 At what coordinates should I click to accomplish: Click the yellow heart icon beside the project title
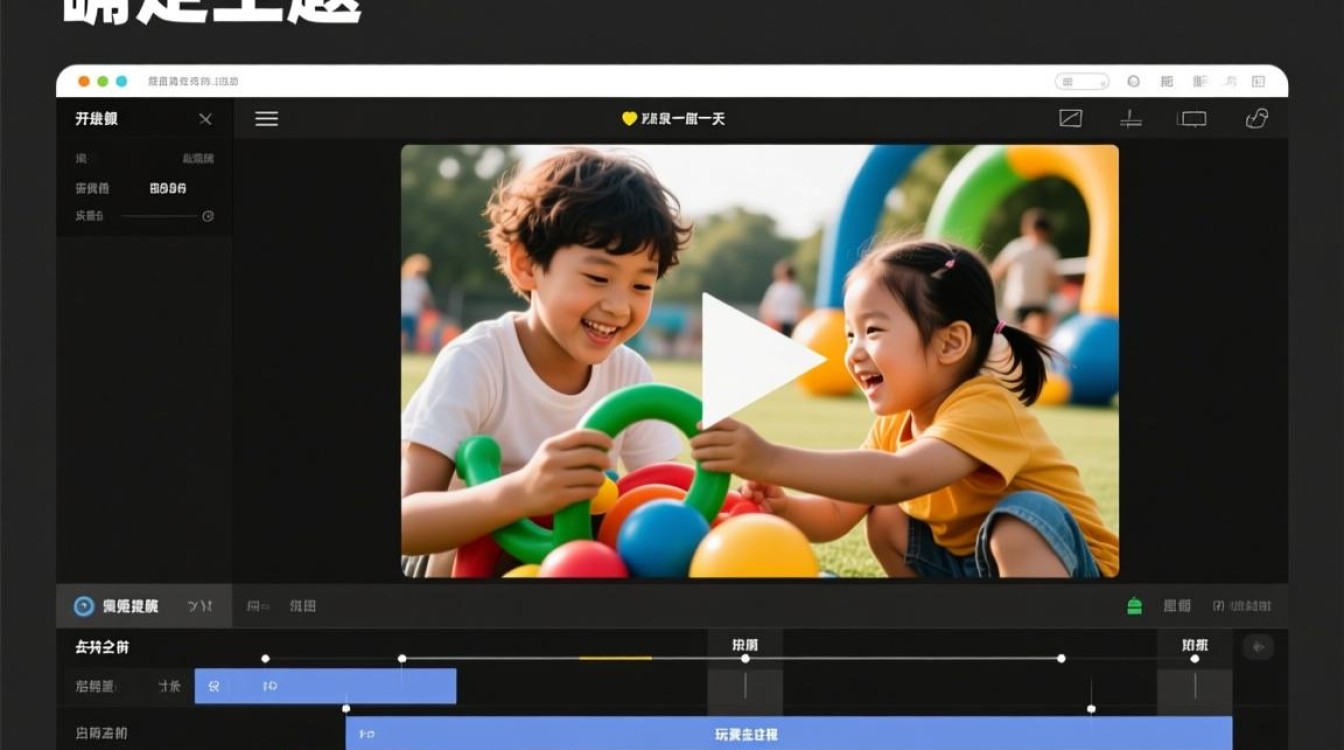click(x=629, y=119)
